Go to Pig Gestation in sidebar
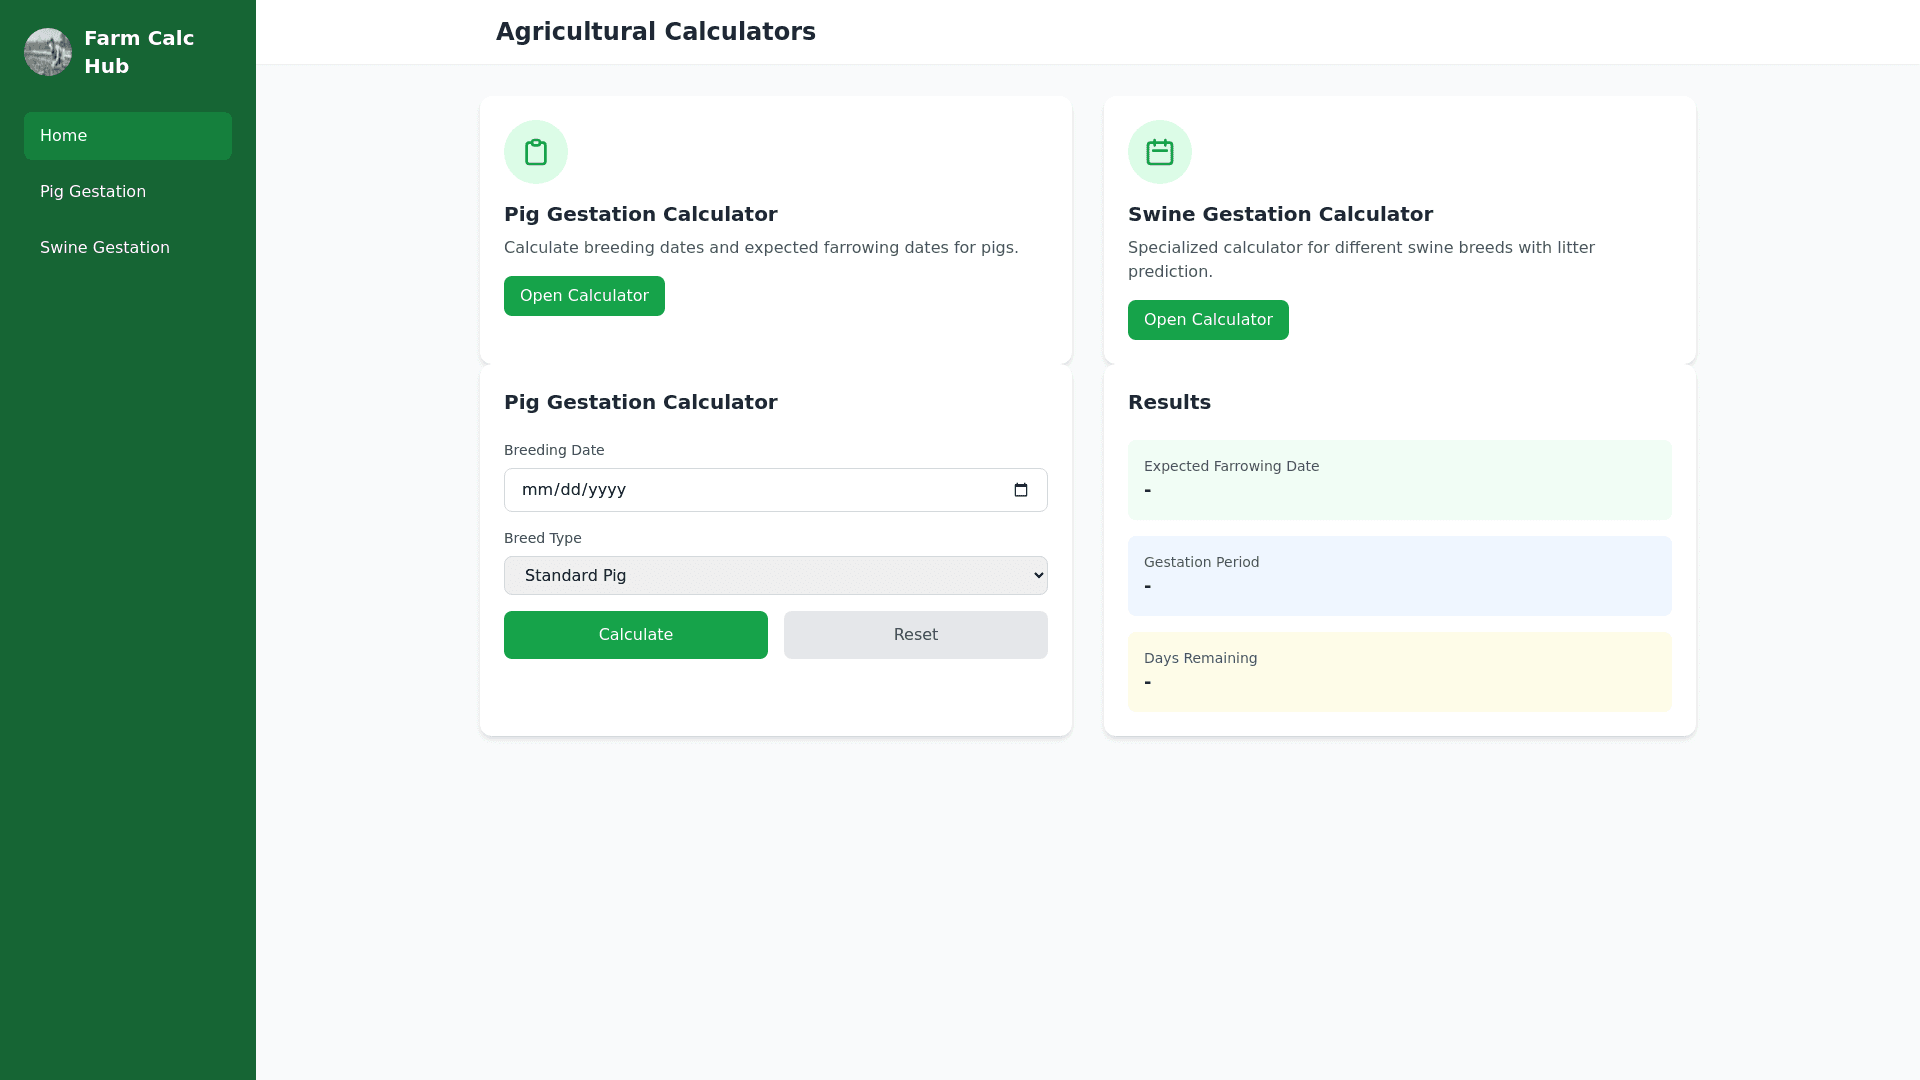Image resolution: width=1920 pixels, height=1080 pixels. (x=93, y=192)
